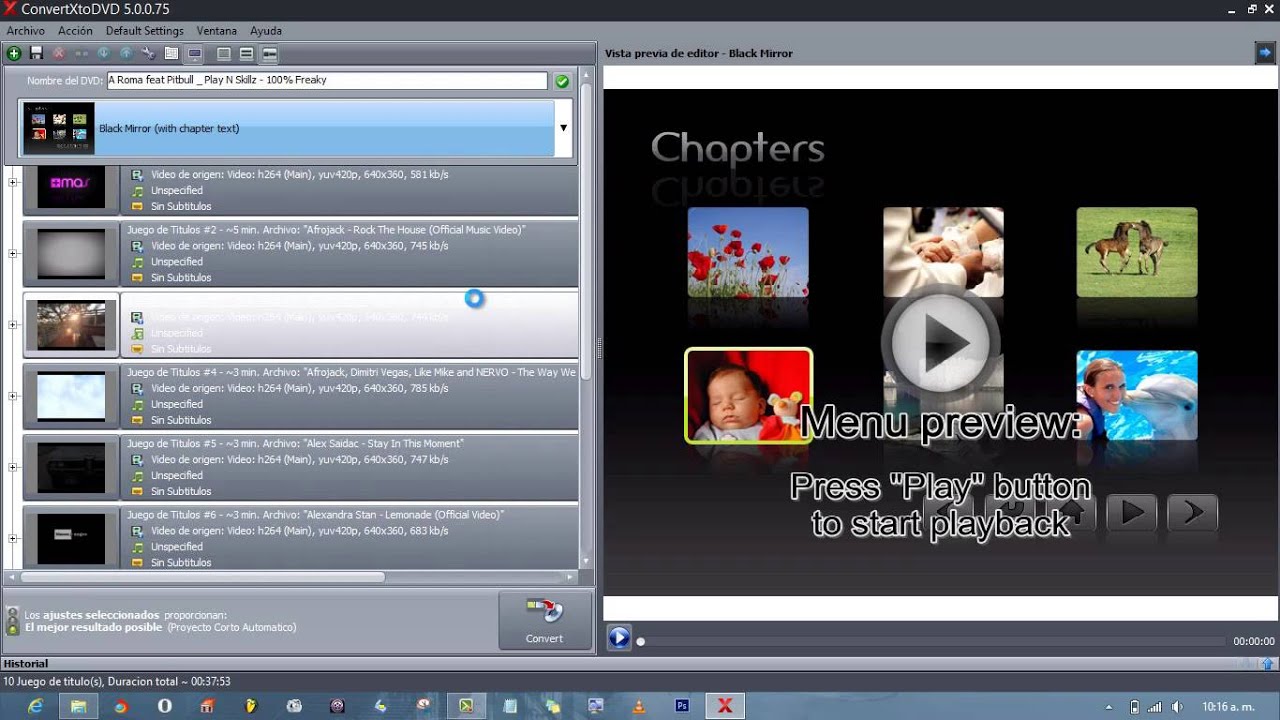The image size is (1280, 720).
Task: Open the Ventana menu
Action: [217, 31]
